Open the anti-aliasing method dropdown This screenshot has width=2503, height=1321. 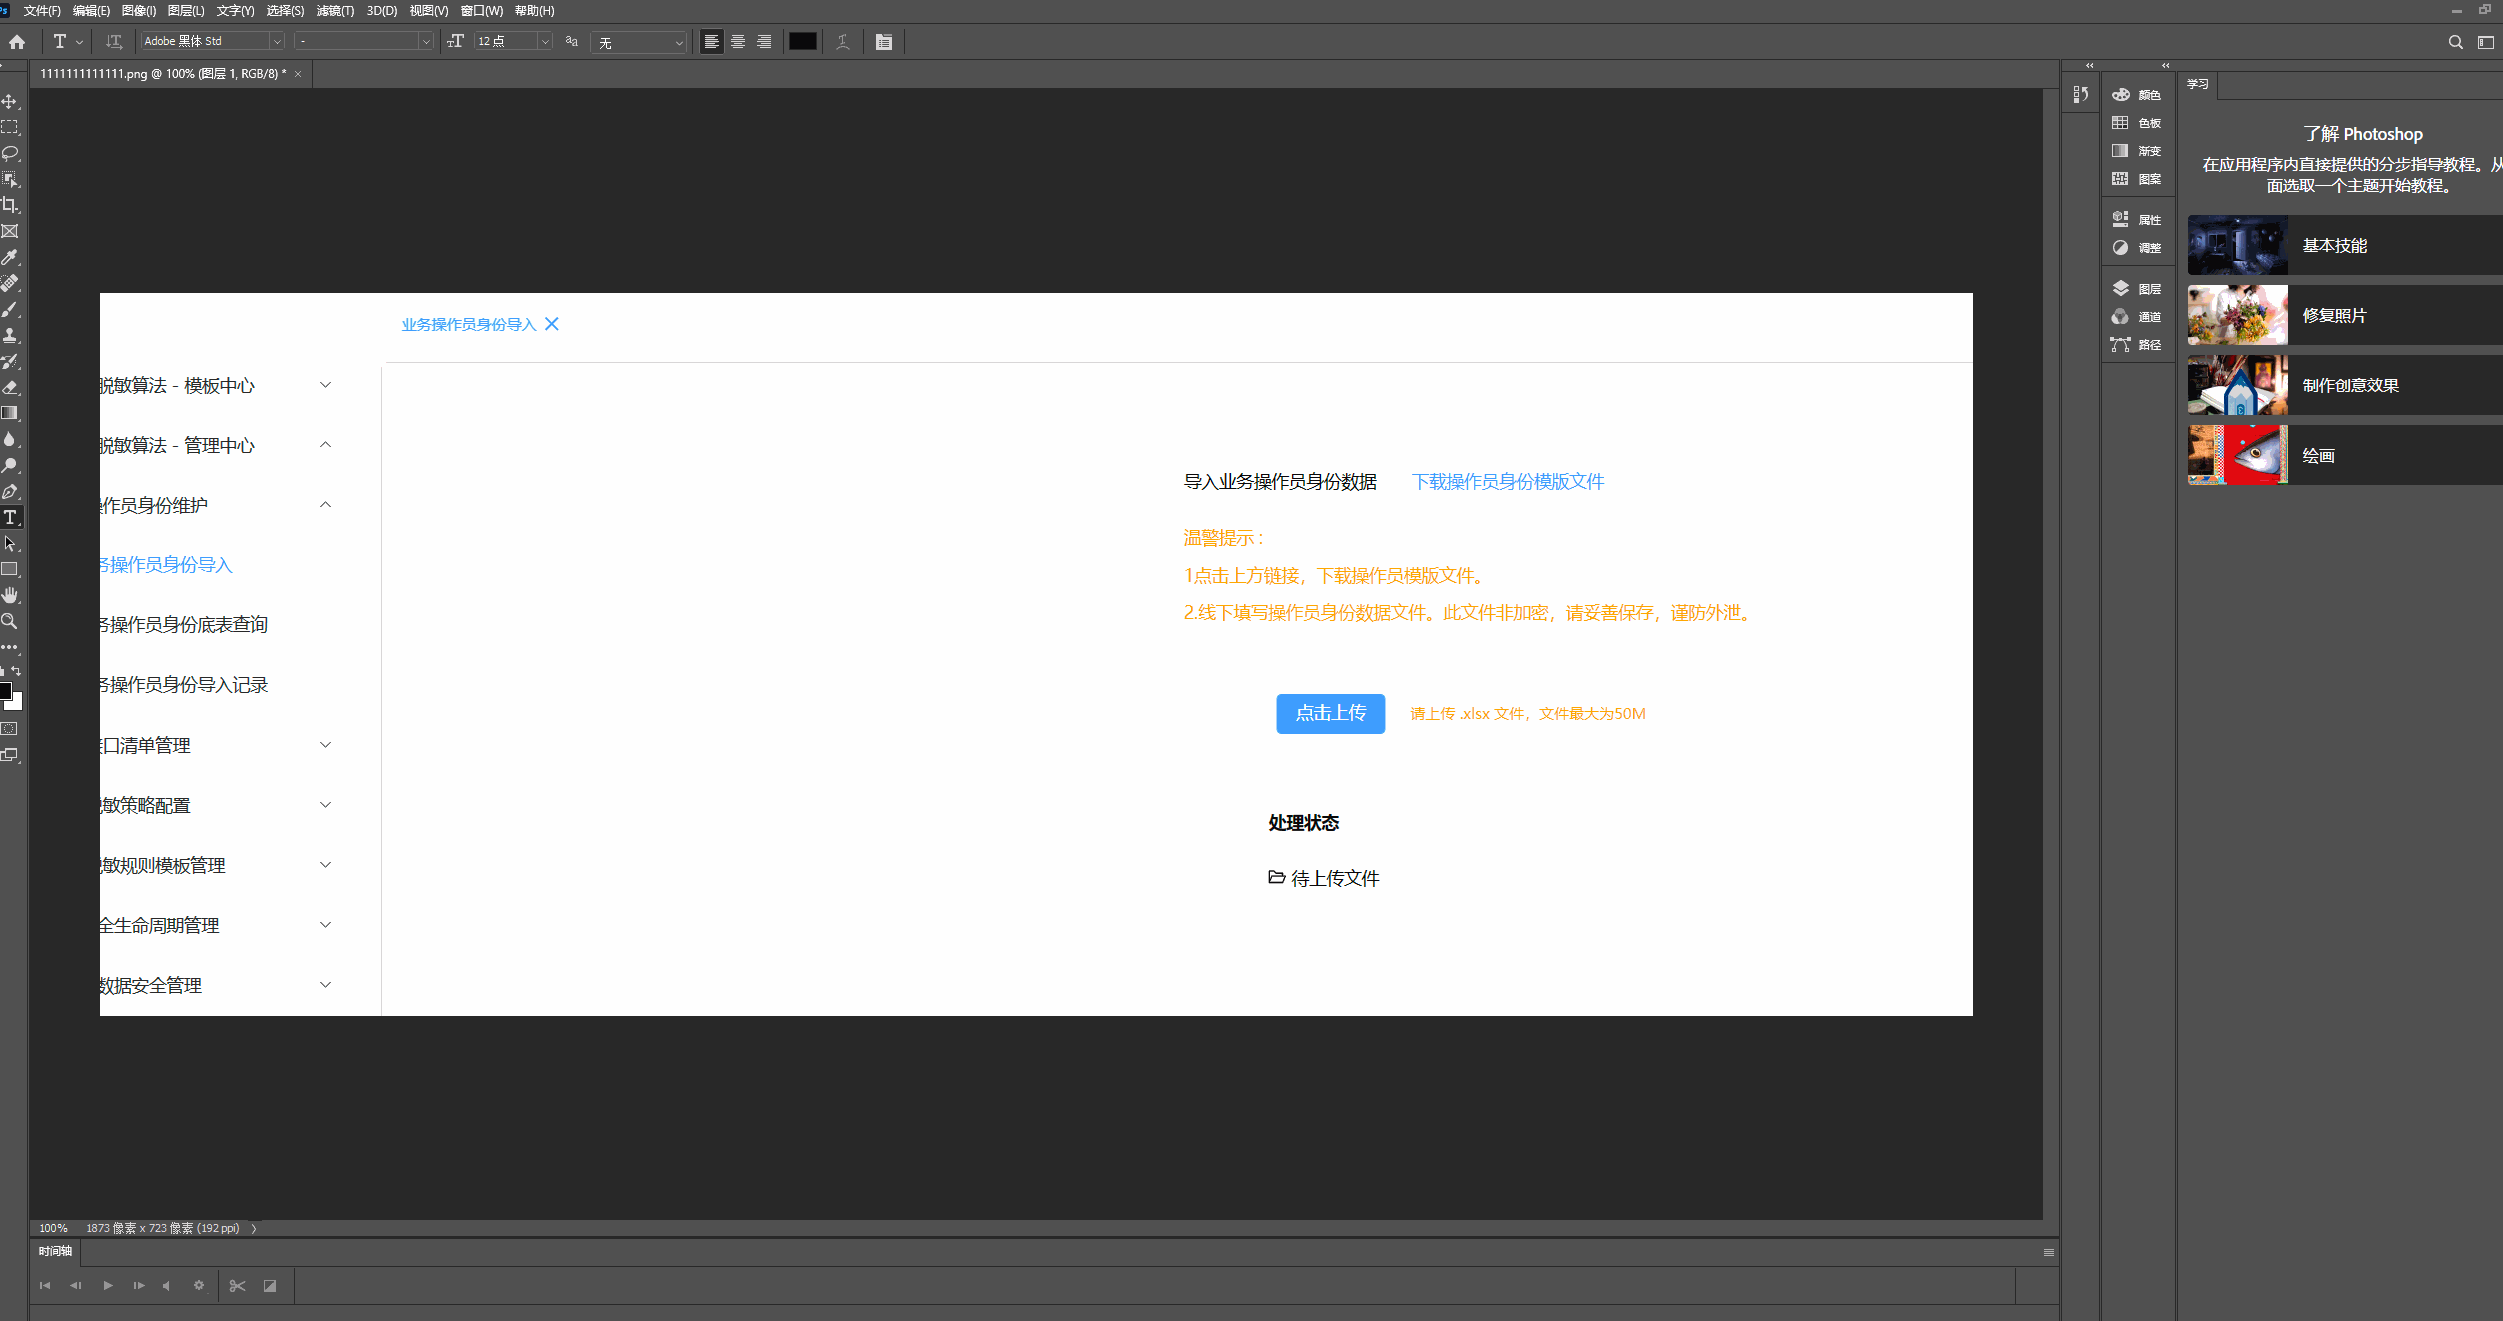(679, 41)
